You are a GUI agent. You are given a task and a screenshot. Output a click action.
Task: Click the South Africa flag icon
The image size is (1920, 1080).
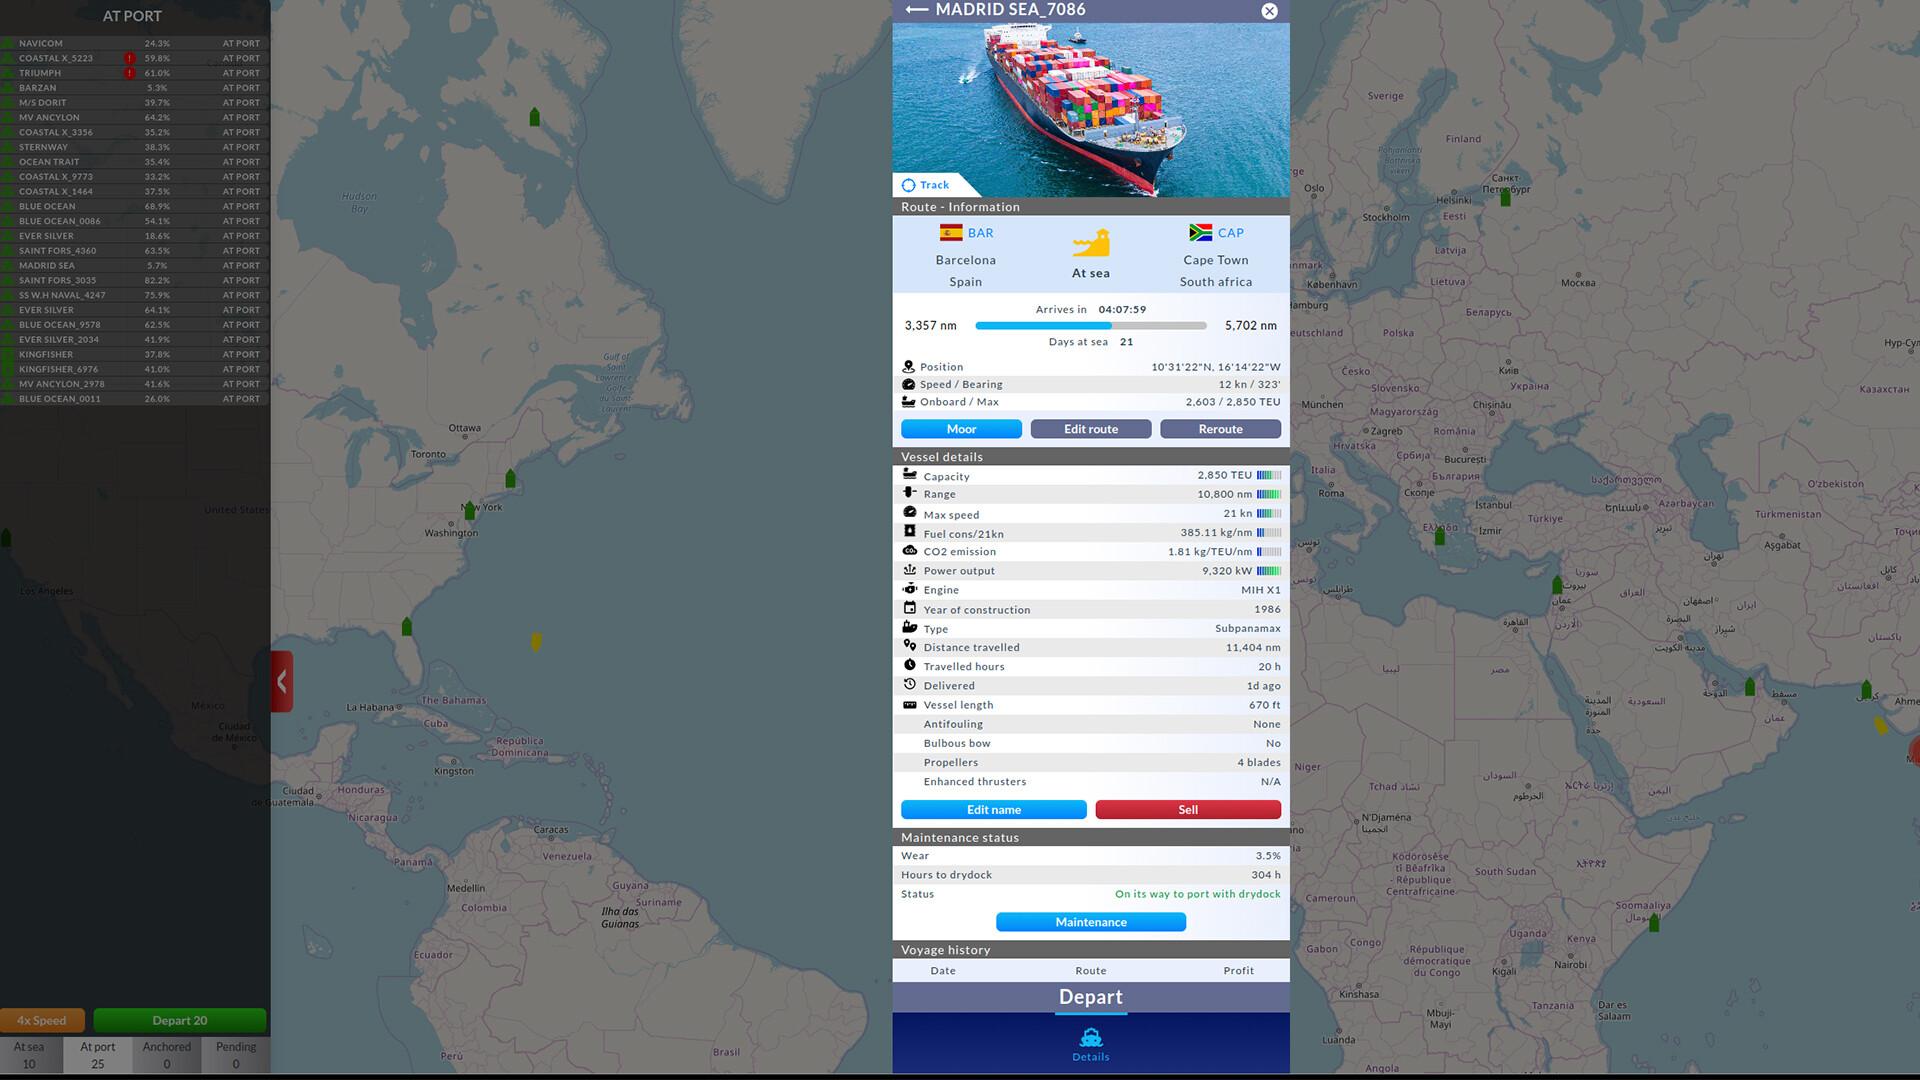[1200, 233]
